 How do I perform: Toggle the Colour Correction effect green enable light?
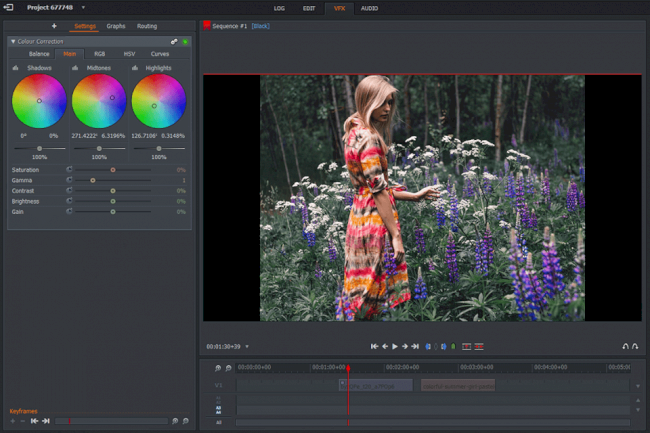click(x=185, y=41)
